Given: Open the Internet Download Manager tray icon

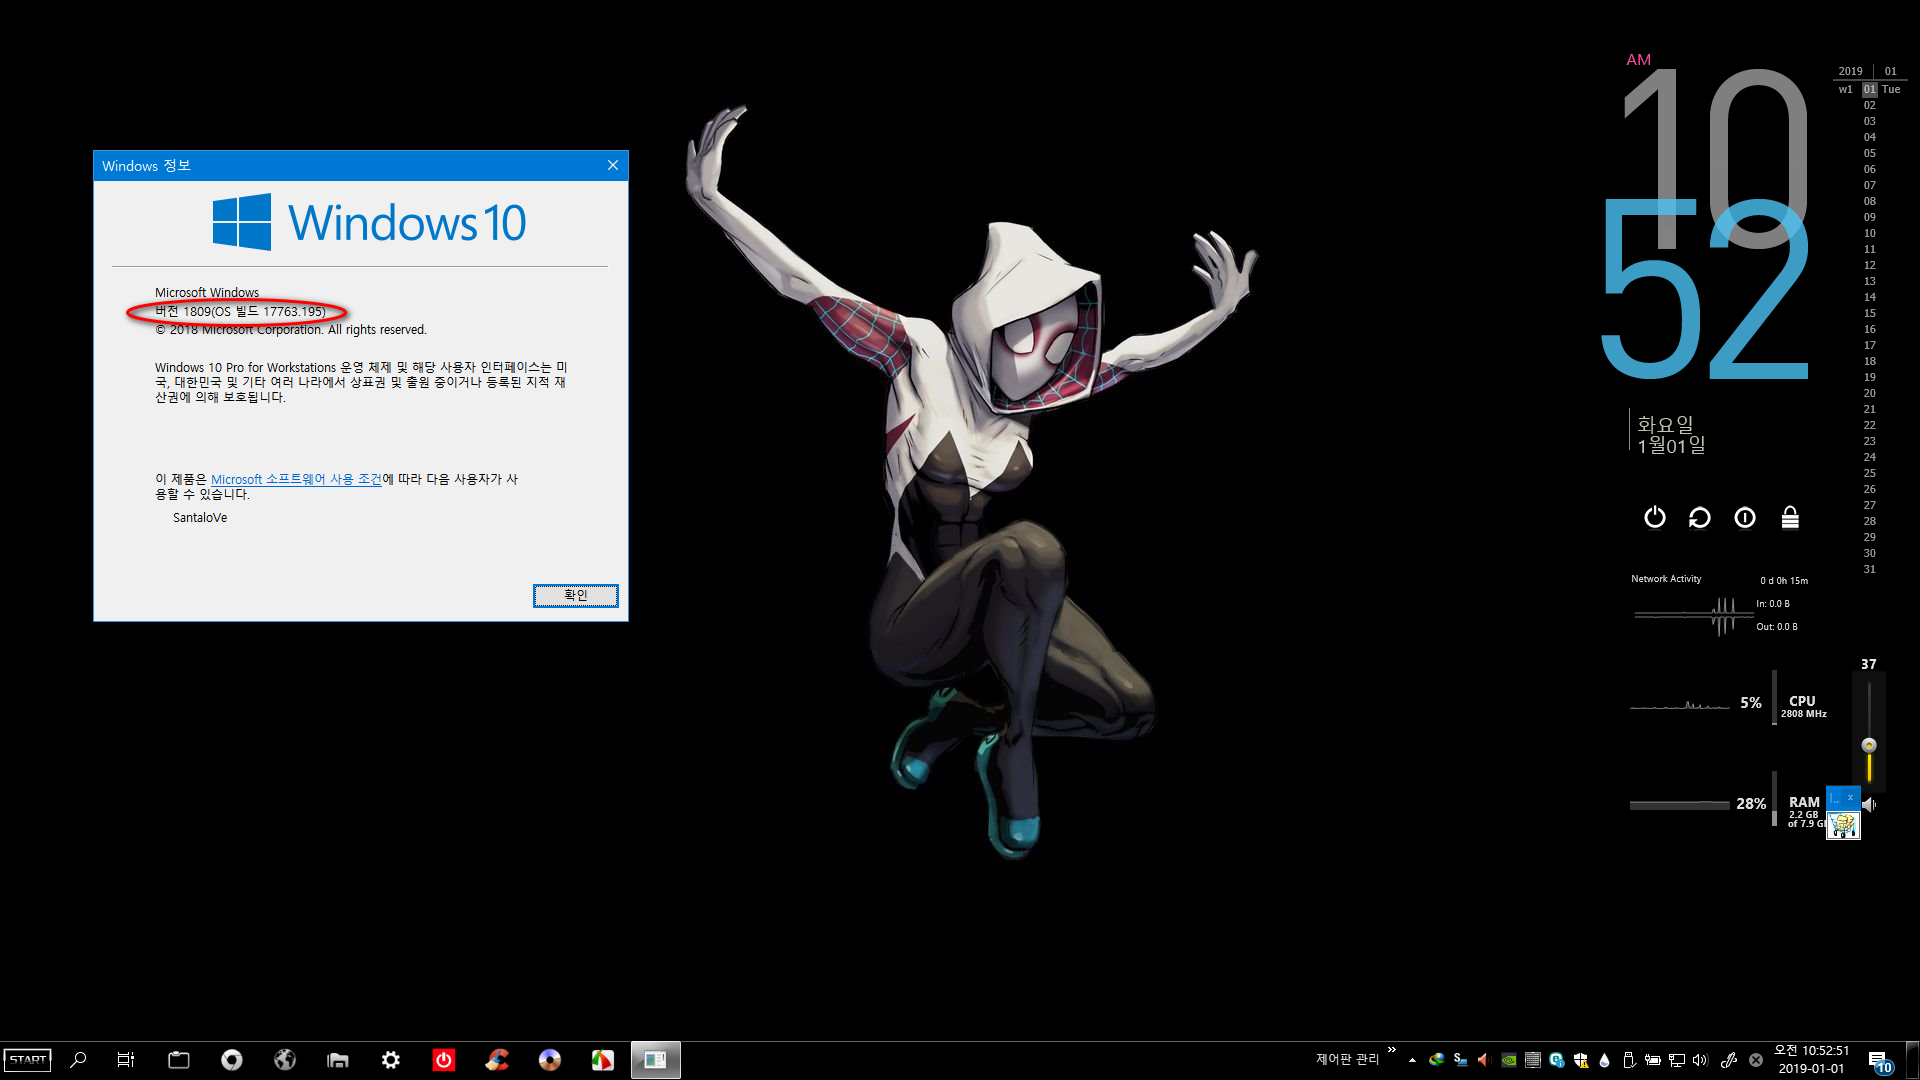Looking at the screenshot, I should pos(1437,1060).
